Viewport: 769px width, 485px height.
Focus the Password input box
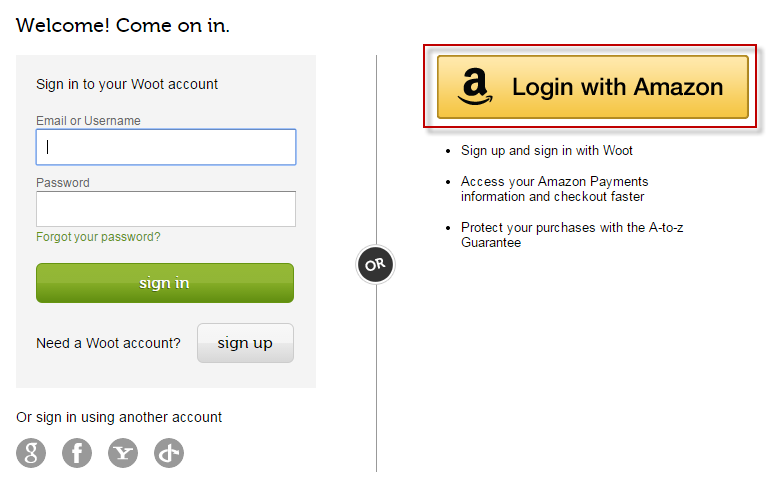(x=166, y=209)
